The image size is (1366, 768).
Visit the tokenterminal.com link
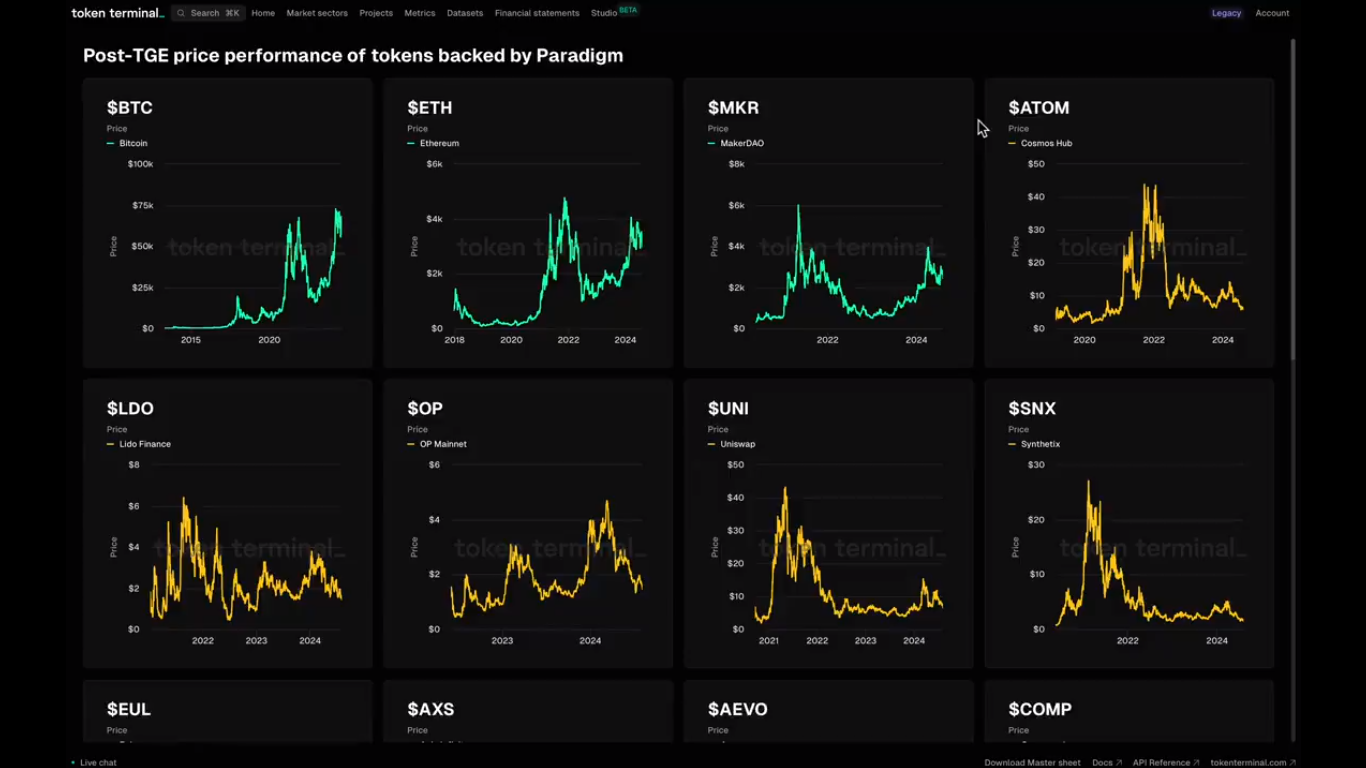pyautogui.click(x=1253, y=762)
